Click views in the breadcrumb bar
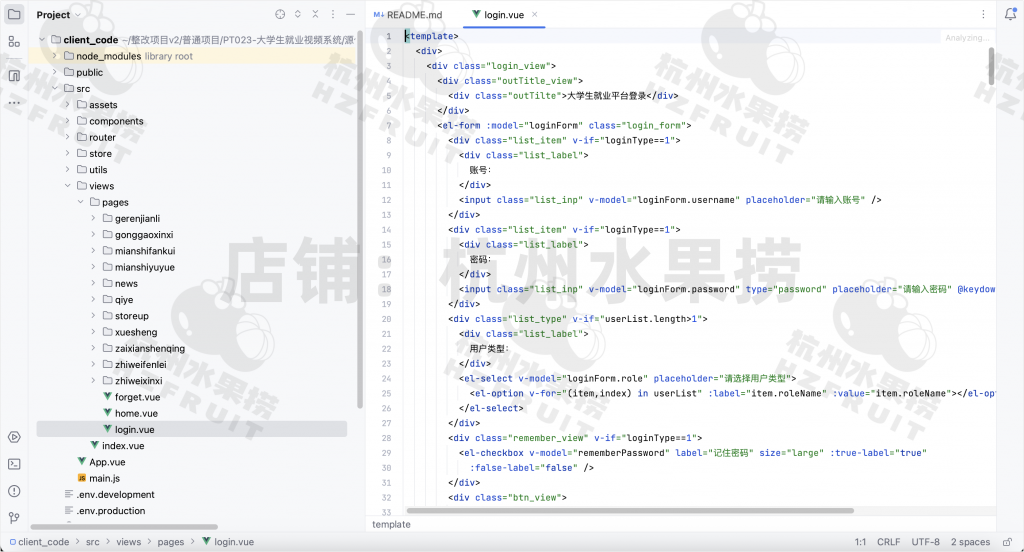1024x552 pixels. [129, 542]
